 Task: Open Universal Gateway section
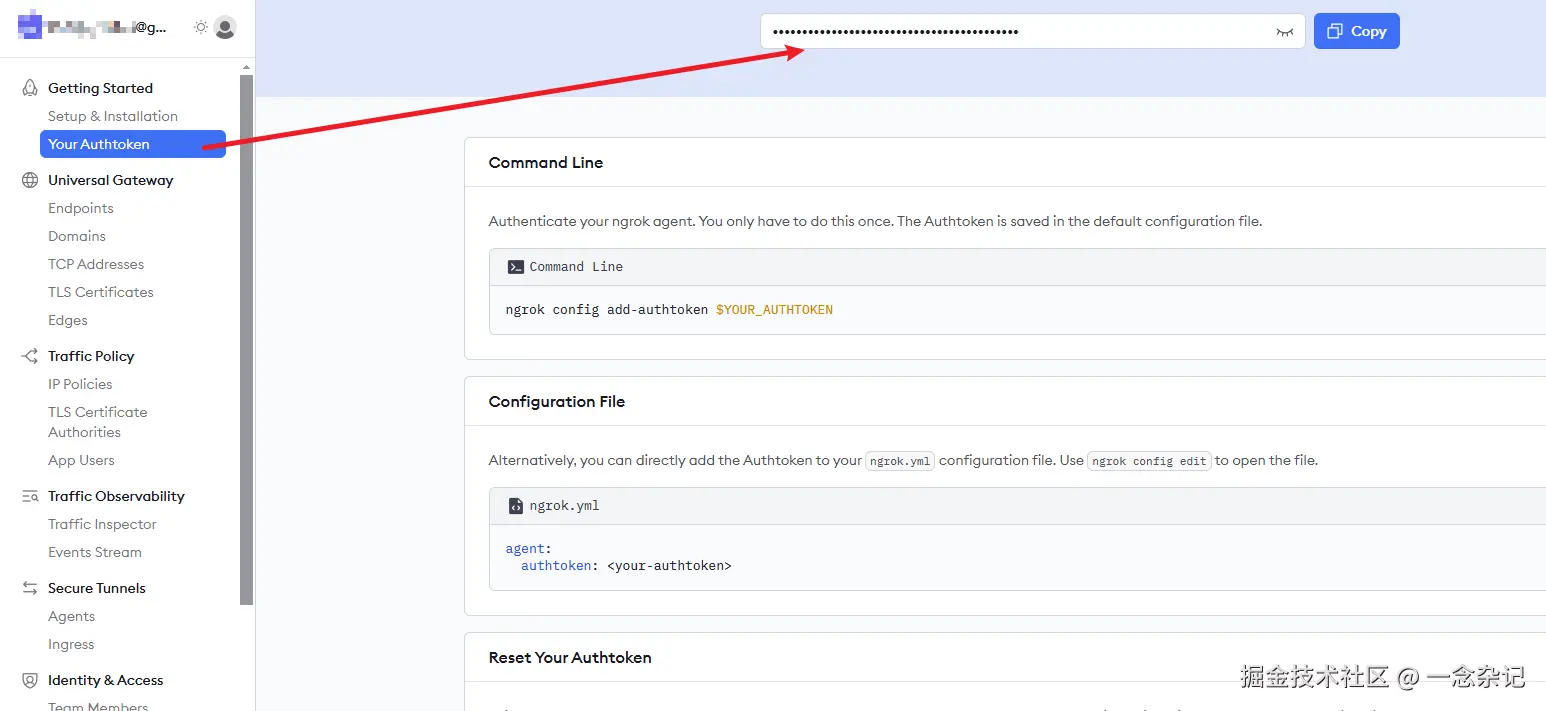tap(111, 180)
